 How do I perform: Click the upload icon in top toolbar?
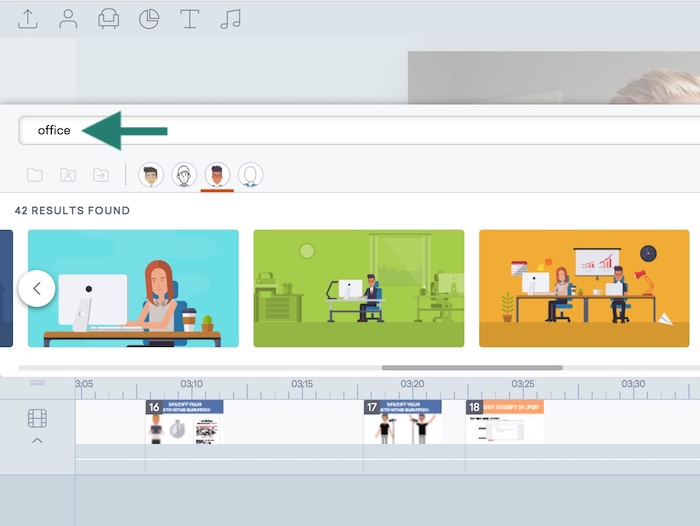click(x=28, y=19)
